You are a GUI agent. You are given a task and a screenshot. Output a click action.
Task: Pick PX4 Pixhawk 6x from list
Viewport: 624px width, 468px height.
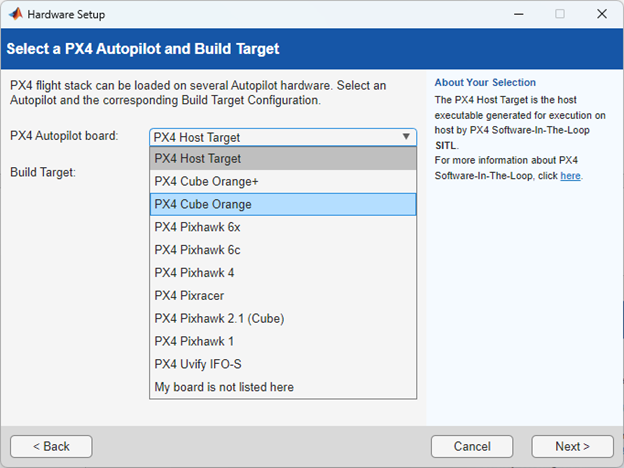[282, 227]
